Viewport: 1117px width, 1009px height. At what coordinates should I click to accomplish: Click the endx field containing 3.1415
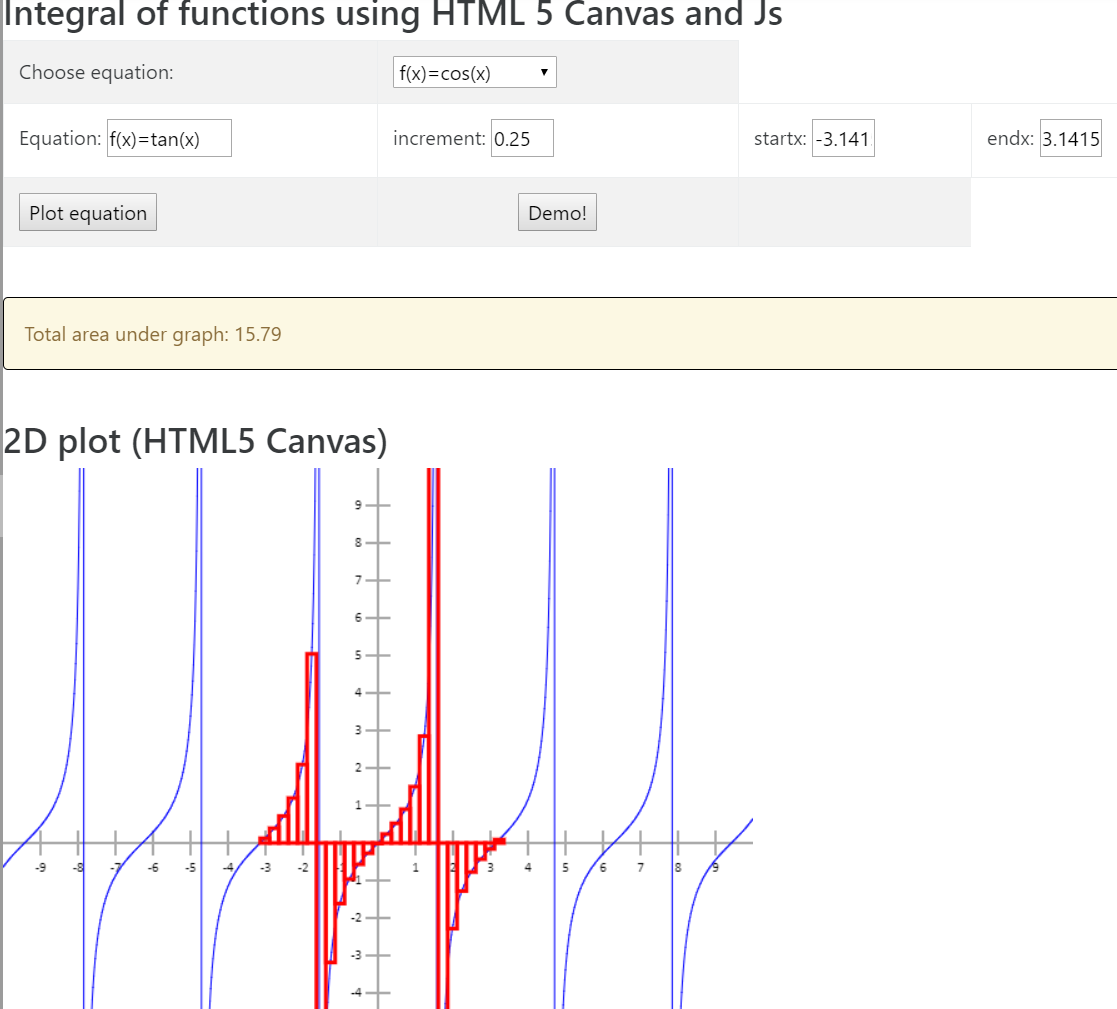click(x=1069, y=139)
